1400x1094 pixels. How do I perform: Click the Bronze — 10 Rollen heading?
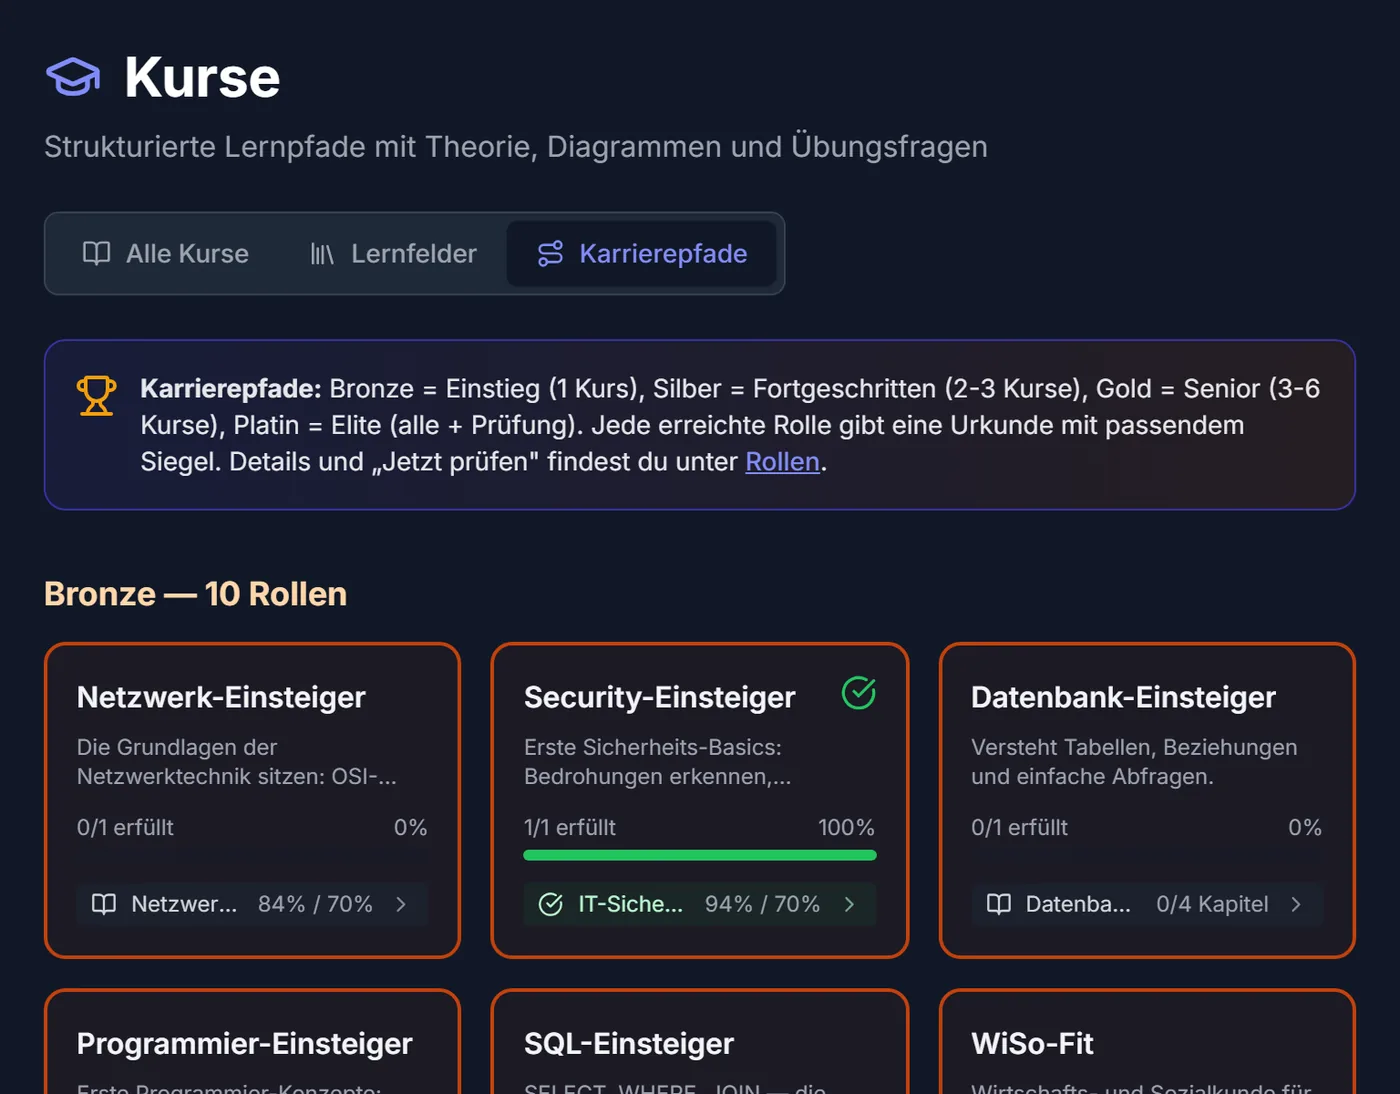pos(196,594)
